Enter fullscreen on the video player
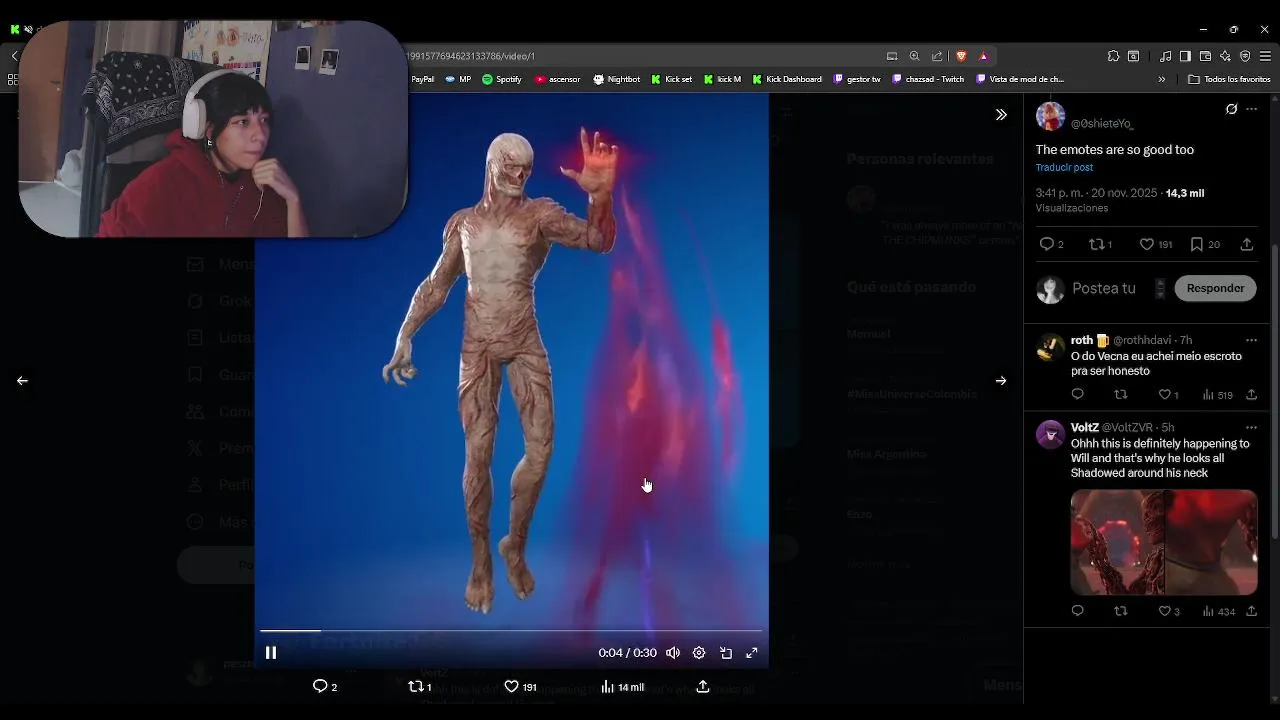 [752, 653]
